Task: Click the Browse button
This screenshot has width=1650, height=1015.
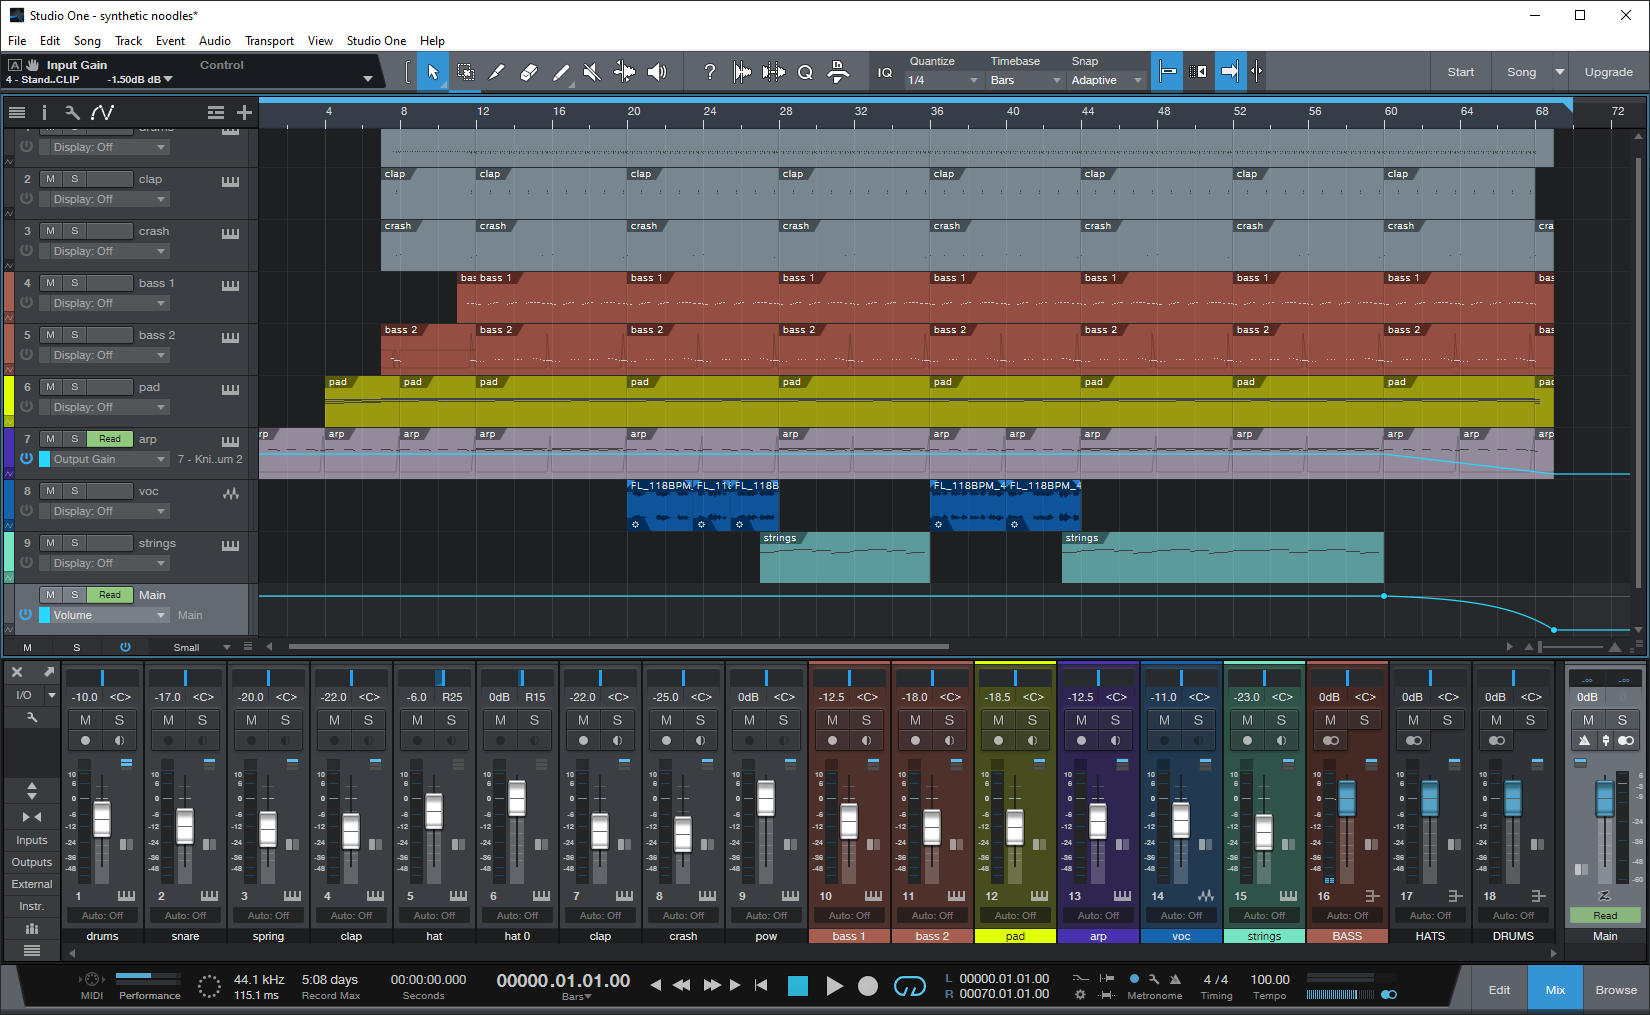Action: 1616,990
